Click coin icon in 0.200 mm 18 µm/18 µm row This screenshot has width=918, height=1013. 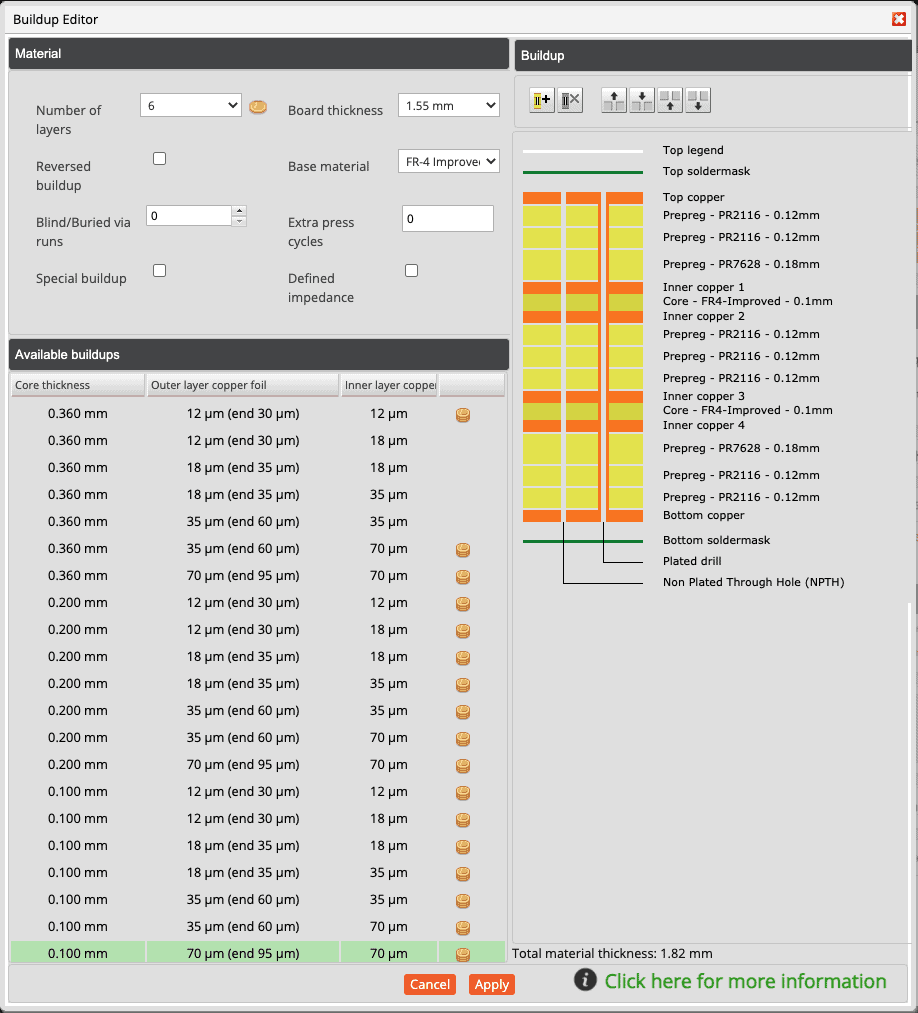point(463,658)
